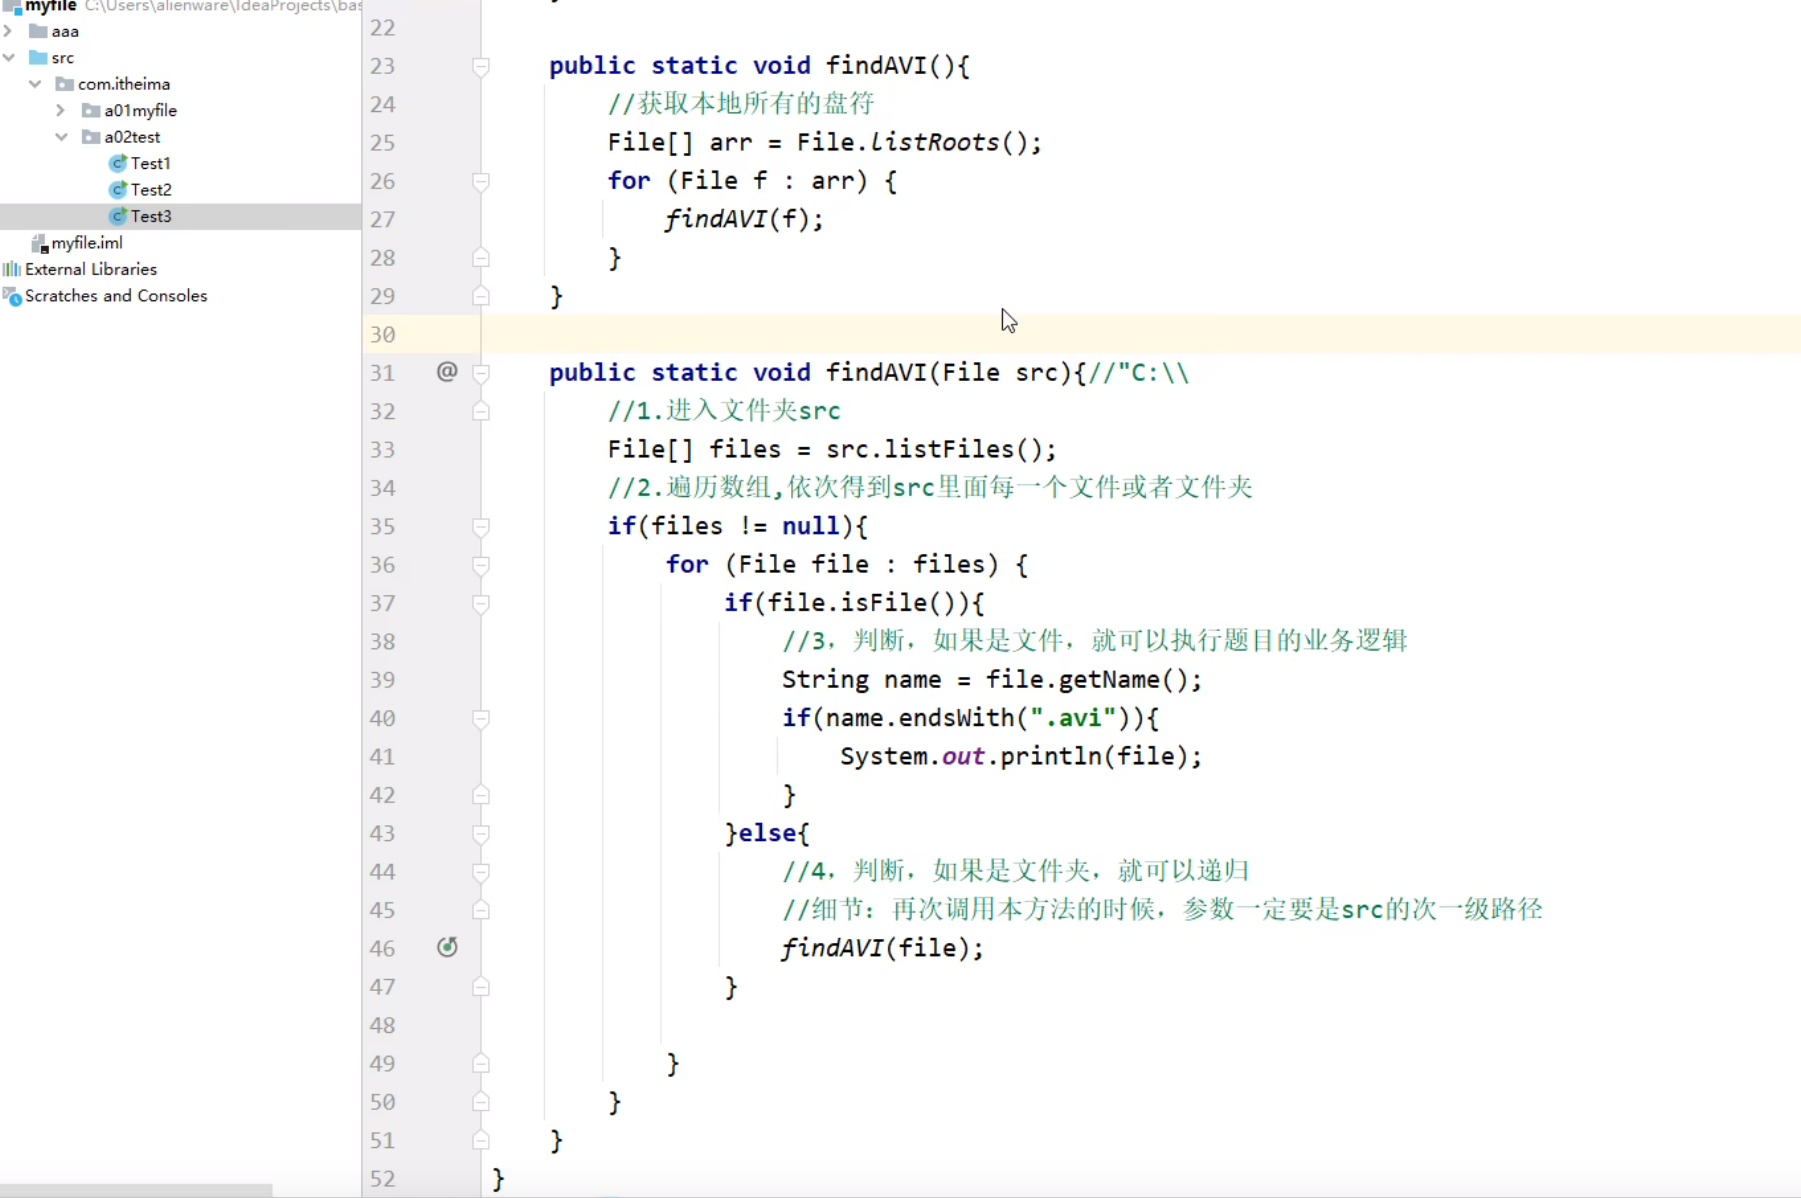This screenshot has height=1198, width=1801.
Task: Click the External Libraries icon
Action: (x=11, y=268)
